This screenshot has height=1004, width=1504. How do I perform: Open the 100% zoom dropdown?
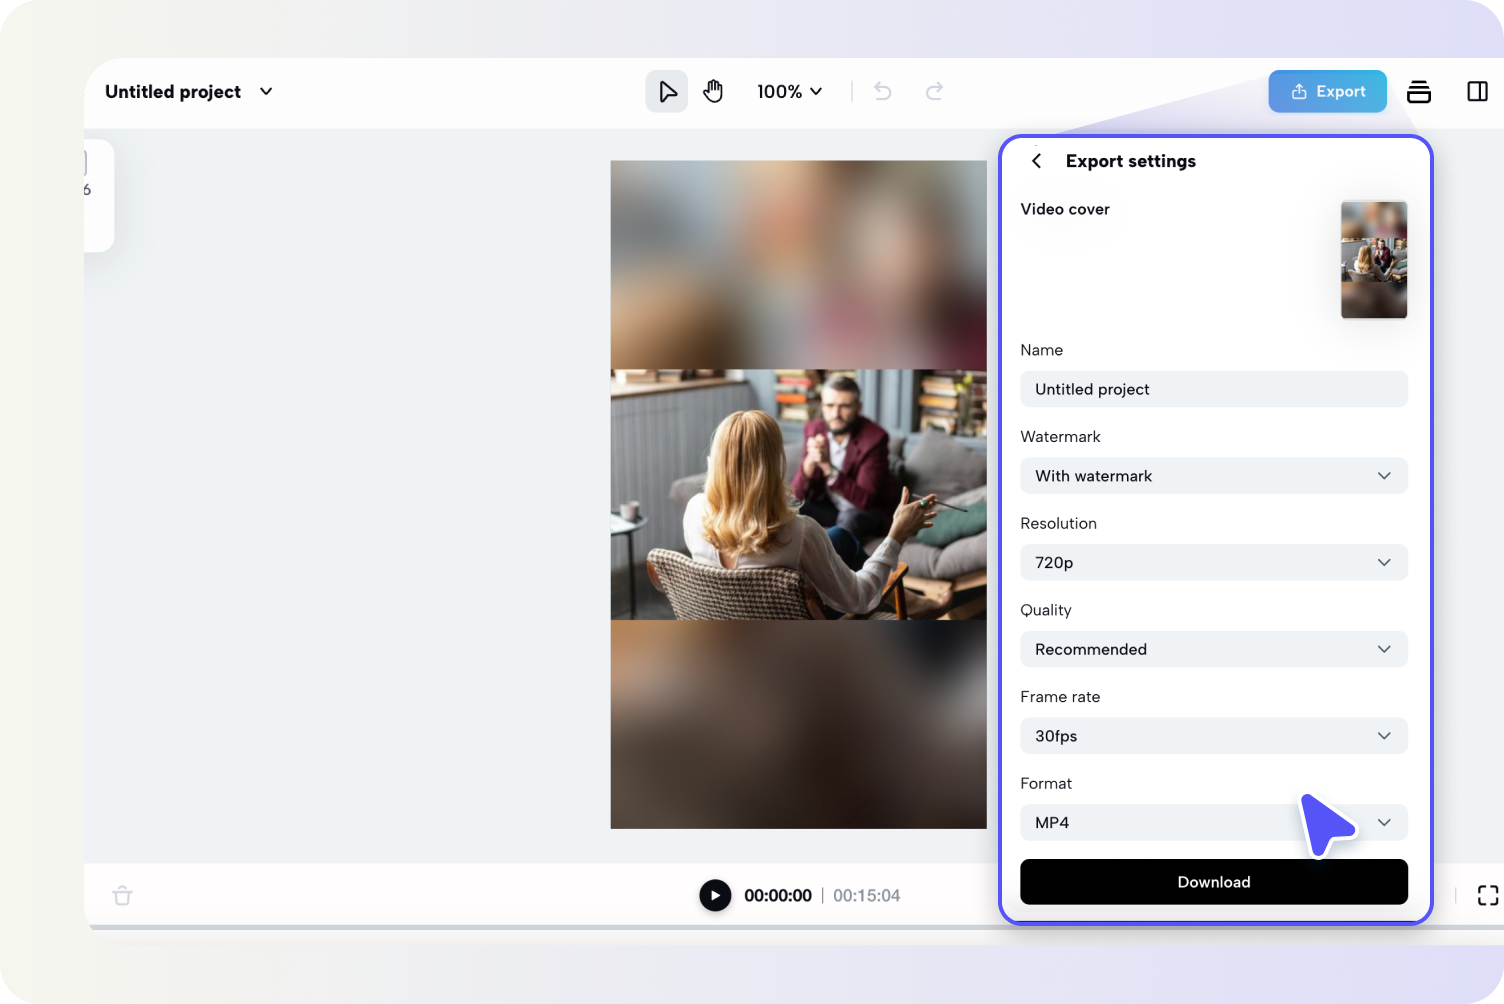point(790,92)
